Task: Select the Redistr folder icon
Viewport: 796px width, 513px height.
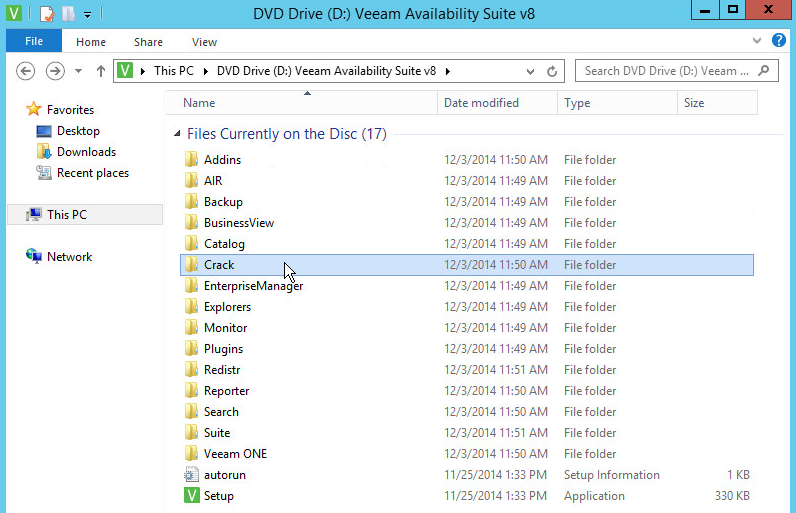Action: pyautogui.click(x=191, y=369)
